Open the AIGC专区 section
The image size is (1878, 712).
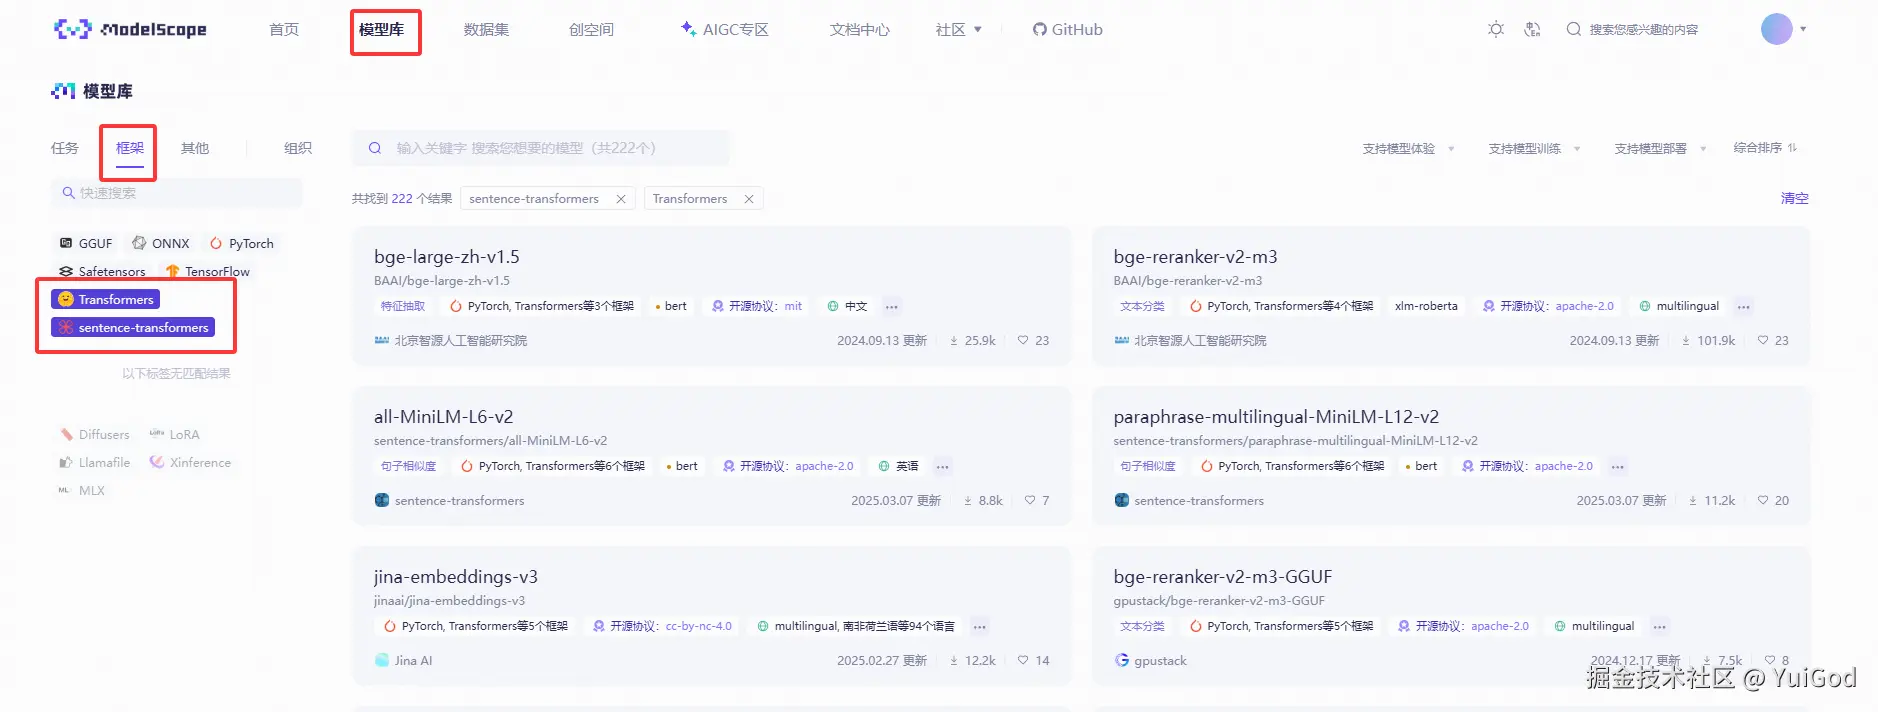click(725, 29)
